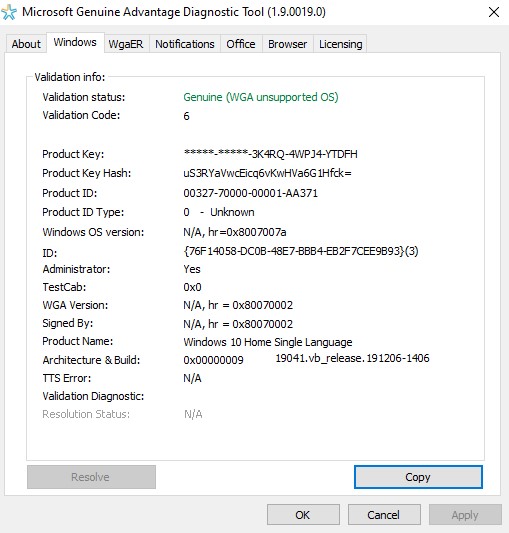Click the 'Product Key Hash:' label
The width and height of the screenshot is (509, 533).
click(86, 173)
